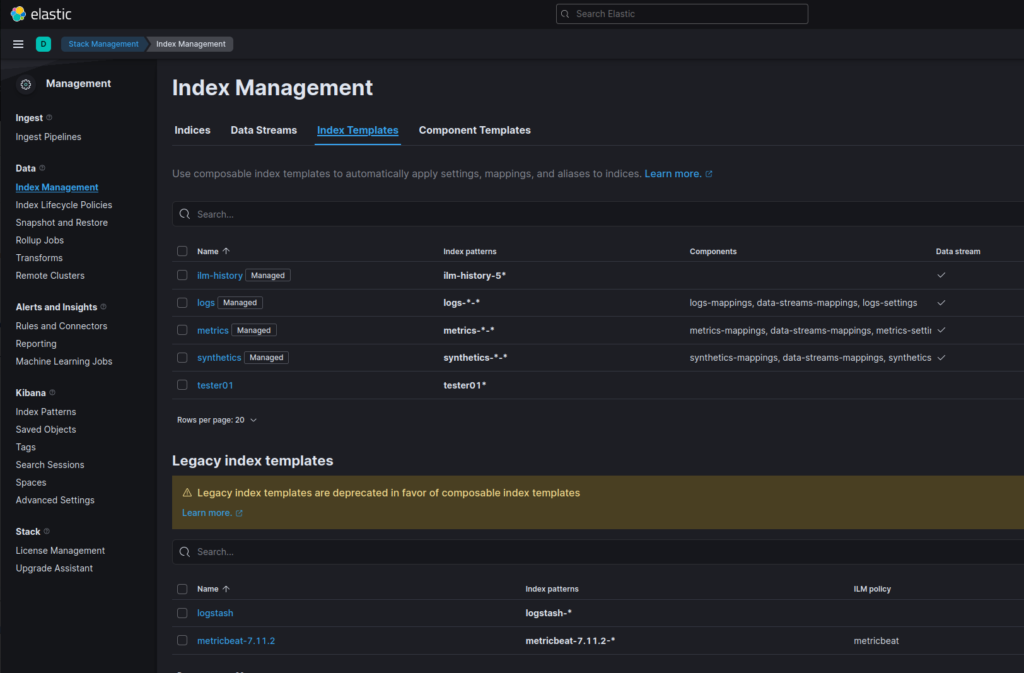This screenshot has width=1024, height=673.
Task: Click the Management gear icon
Action: pyautogui.click(x=25, y=84)
